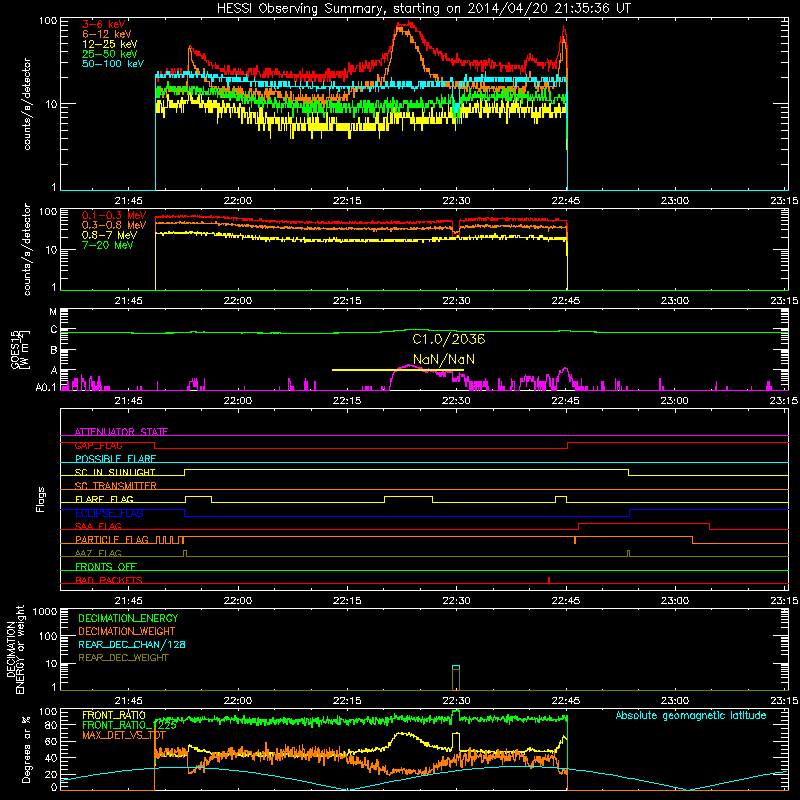Screen dimensions: 800x800
Task: Click 23:15 tick label under the Flags panel
Action: (784, 601)
